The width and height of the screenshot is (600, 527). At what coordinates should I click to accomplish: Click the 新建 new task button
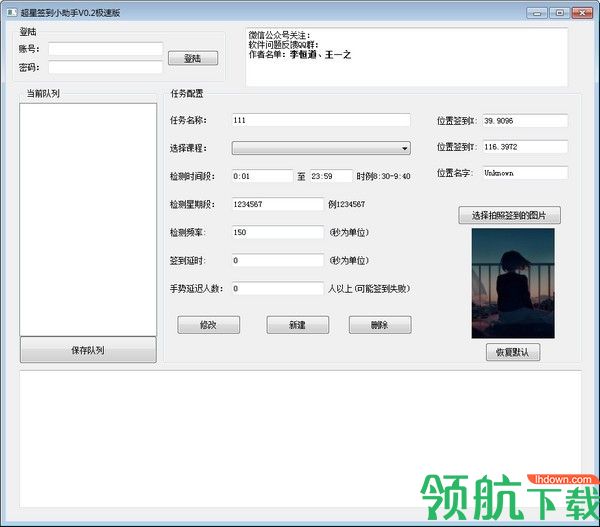[298, 325]
